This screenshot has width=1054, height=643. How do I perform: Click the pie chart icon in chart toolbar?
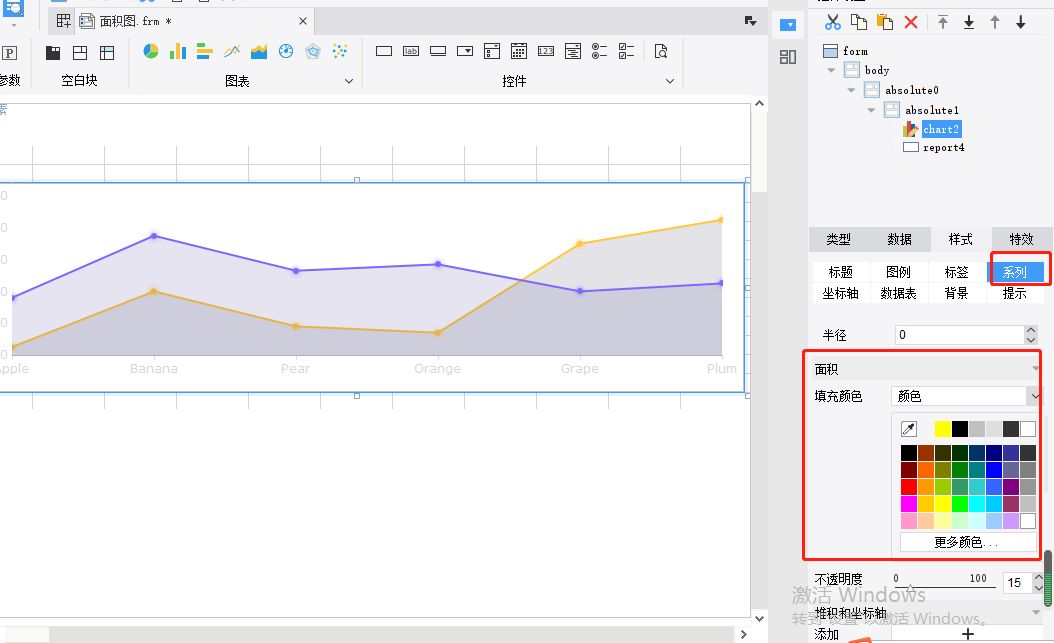pyautogui.click(x=151, y=51)
